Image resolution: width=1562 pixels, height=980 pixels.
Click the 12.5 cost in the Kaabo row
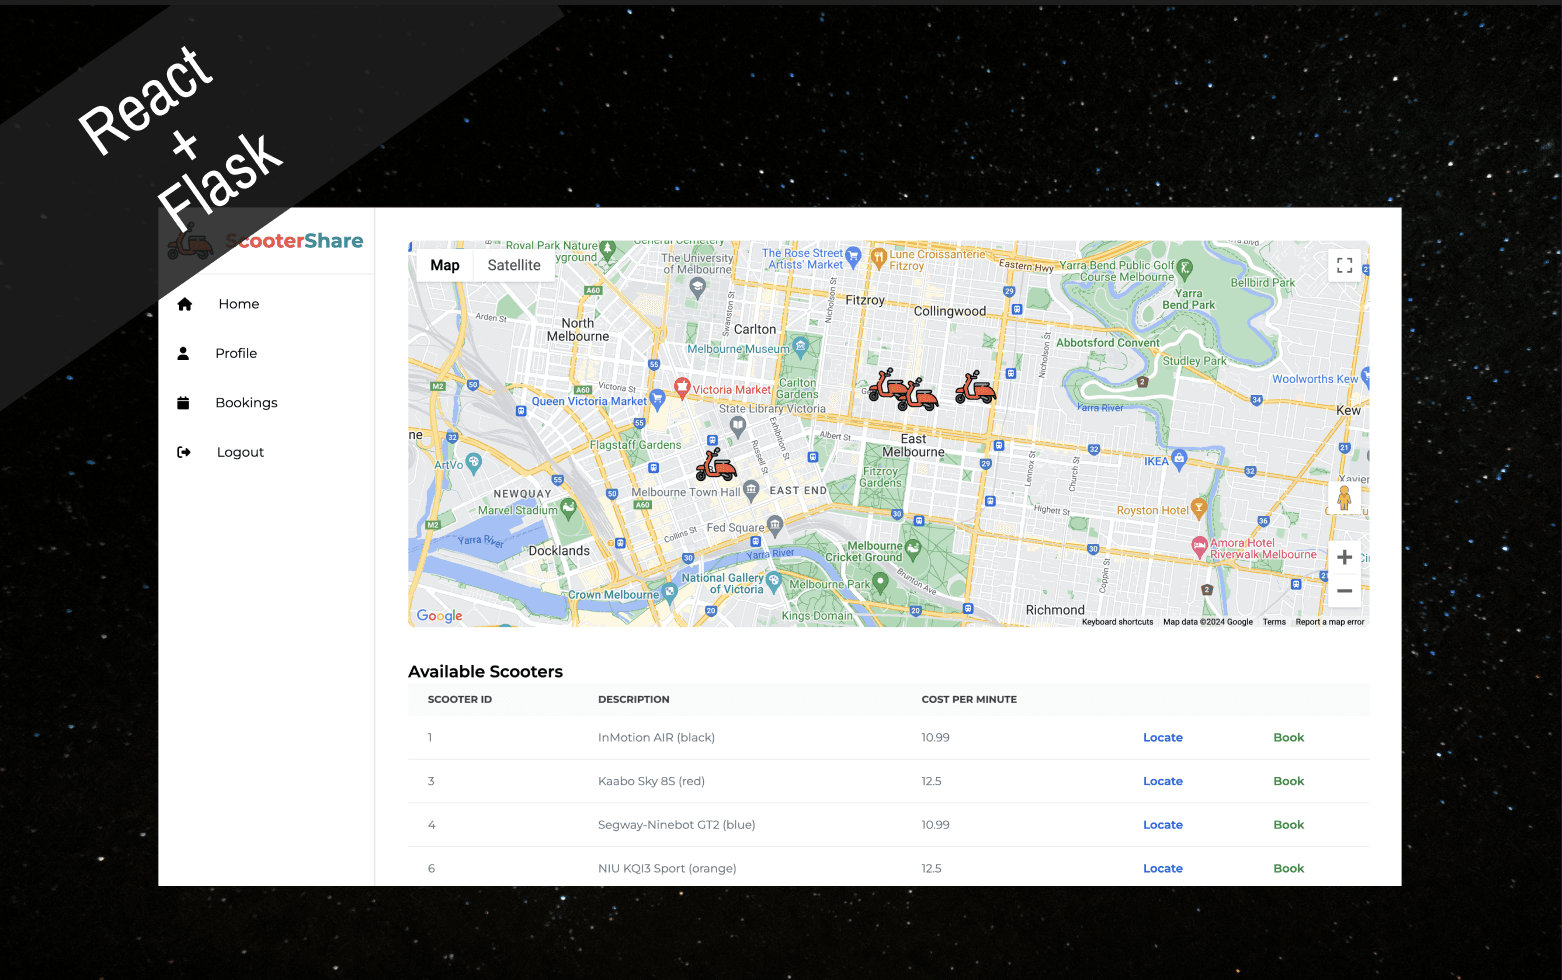pos(931,782)
